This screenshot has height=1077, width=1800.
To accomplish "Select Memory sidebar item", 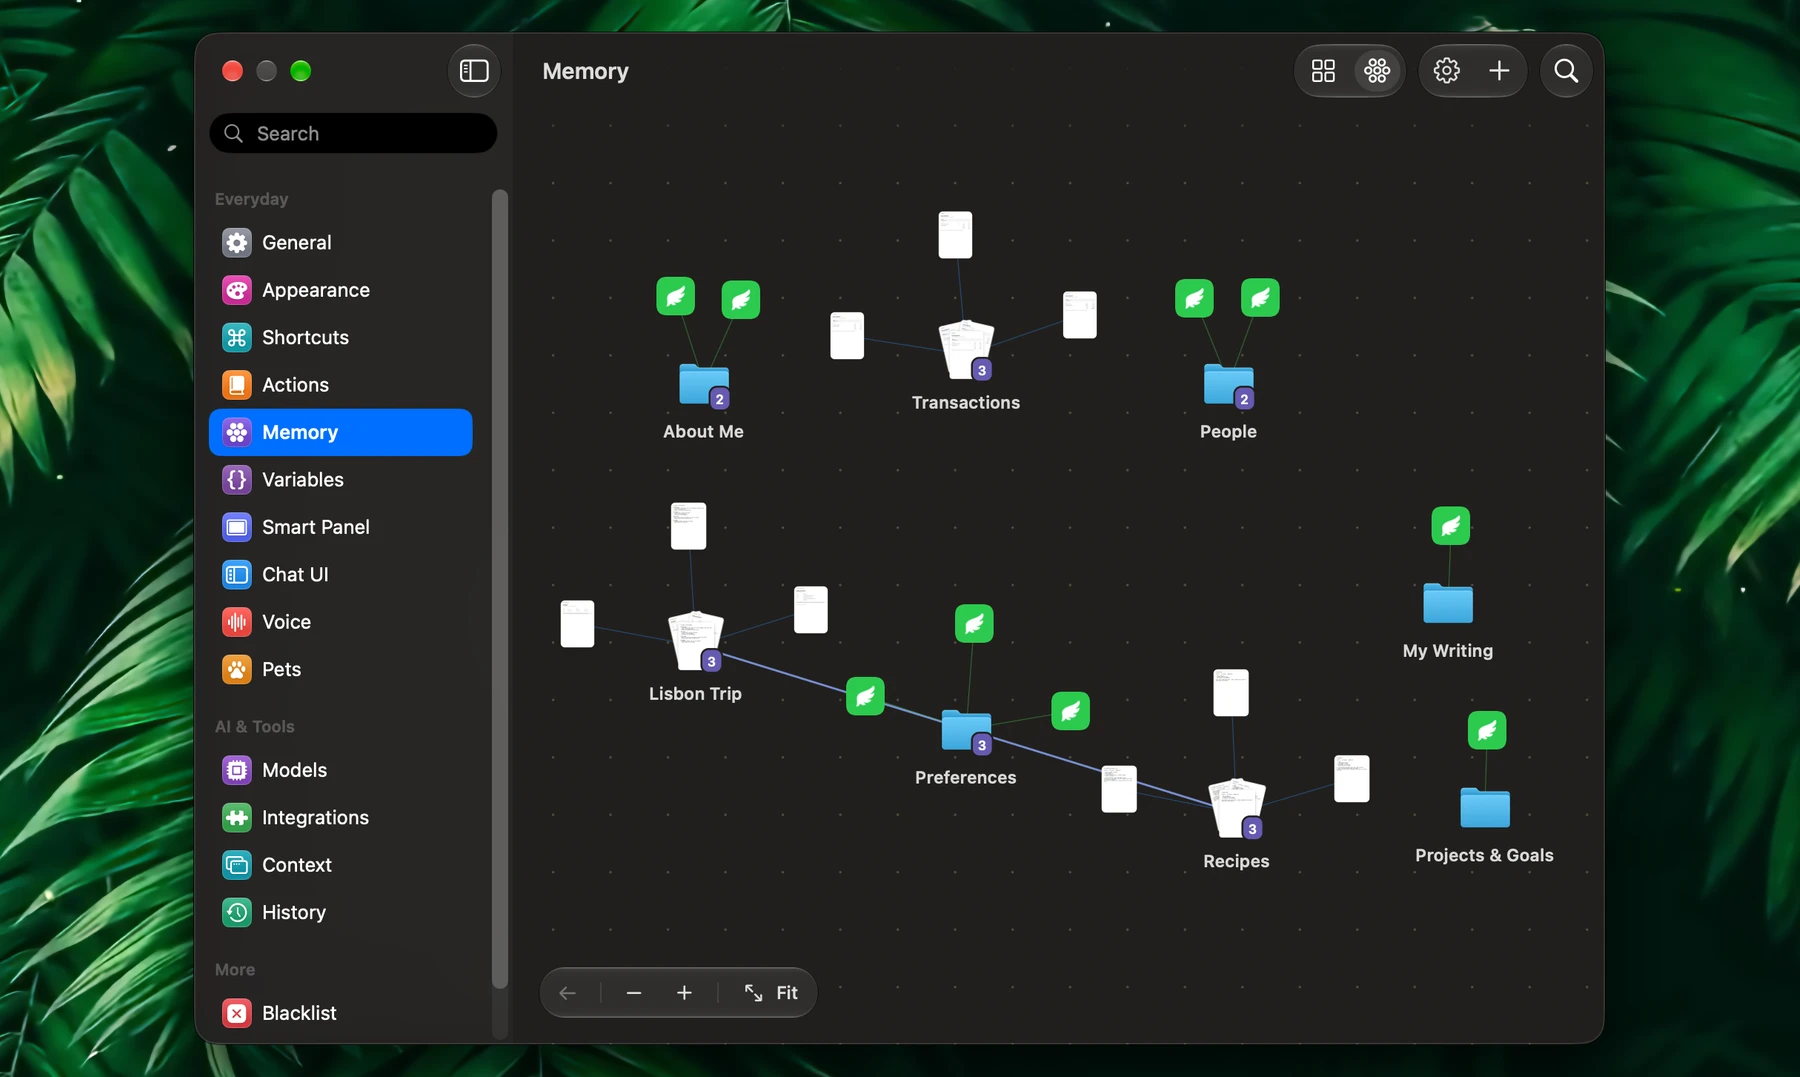I will point(341,432).
